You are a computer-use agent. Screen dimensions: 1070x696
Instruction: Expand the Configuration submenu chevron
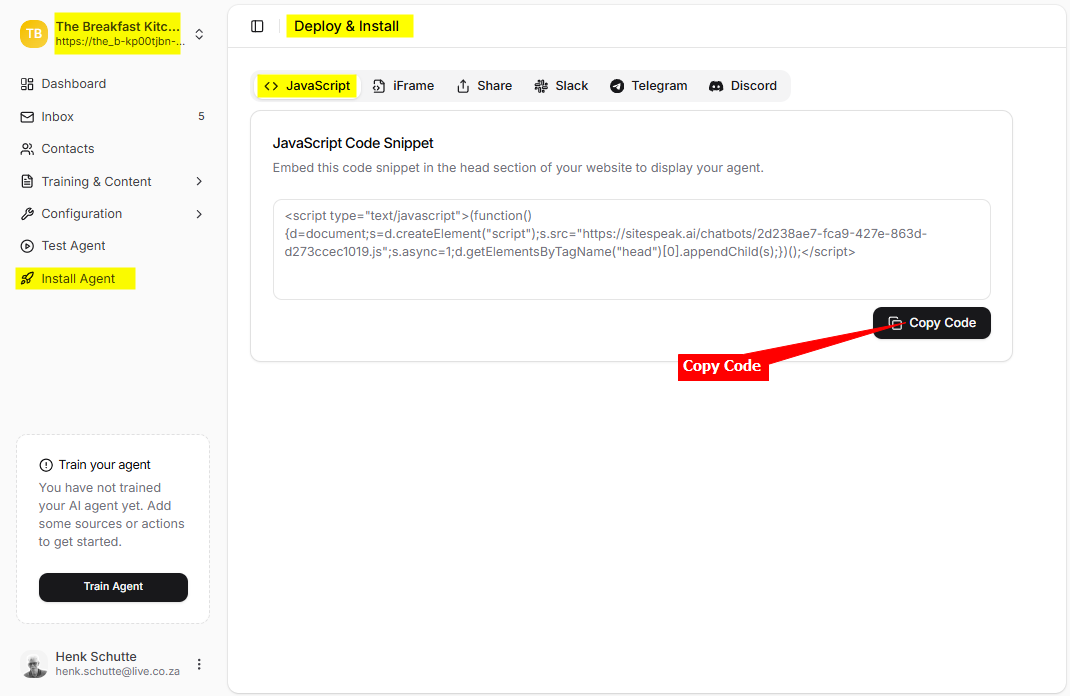[199, 214]
